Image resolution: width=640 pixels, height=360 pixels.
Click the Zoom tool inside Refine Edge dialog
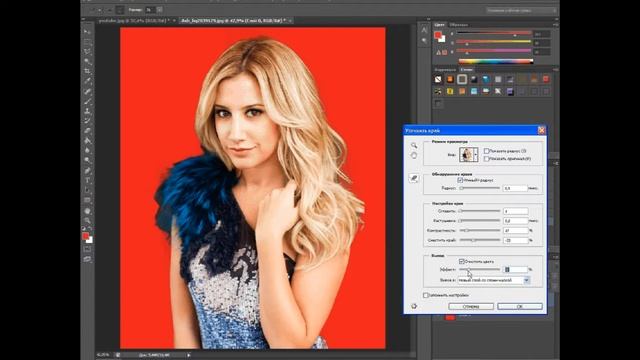tap(414, 146)
